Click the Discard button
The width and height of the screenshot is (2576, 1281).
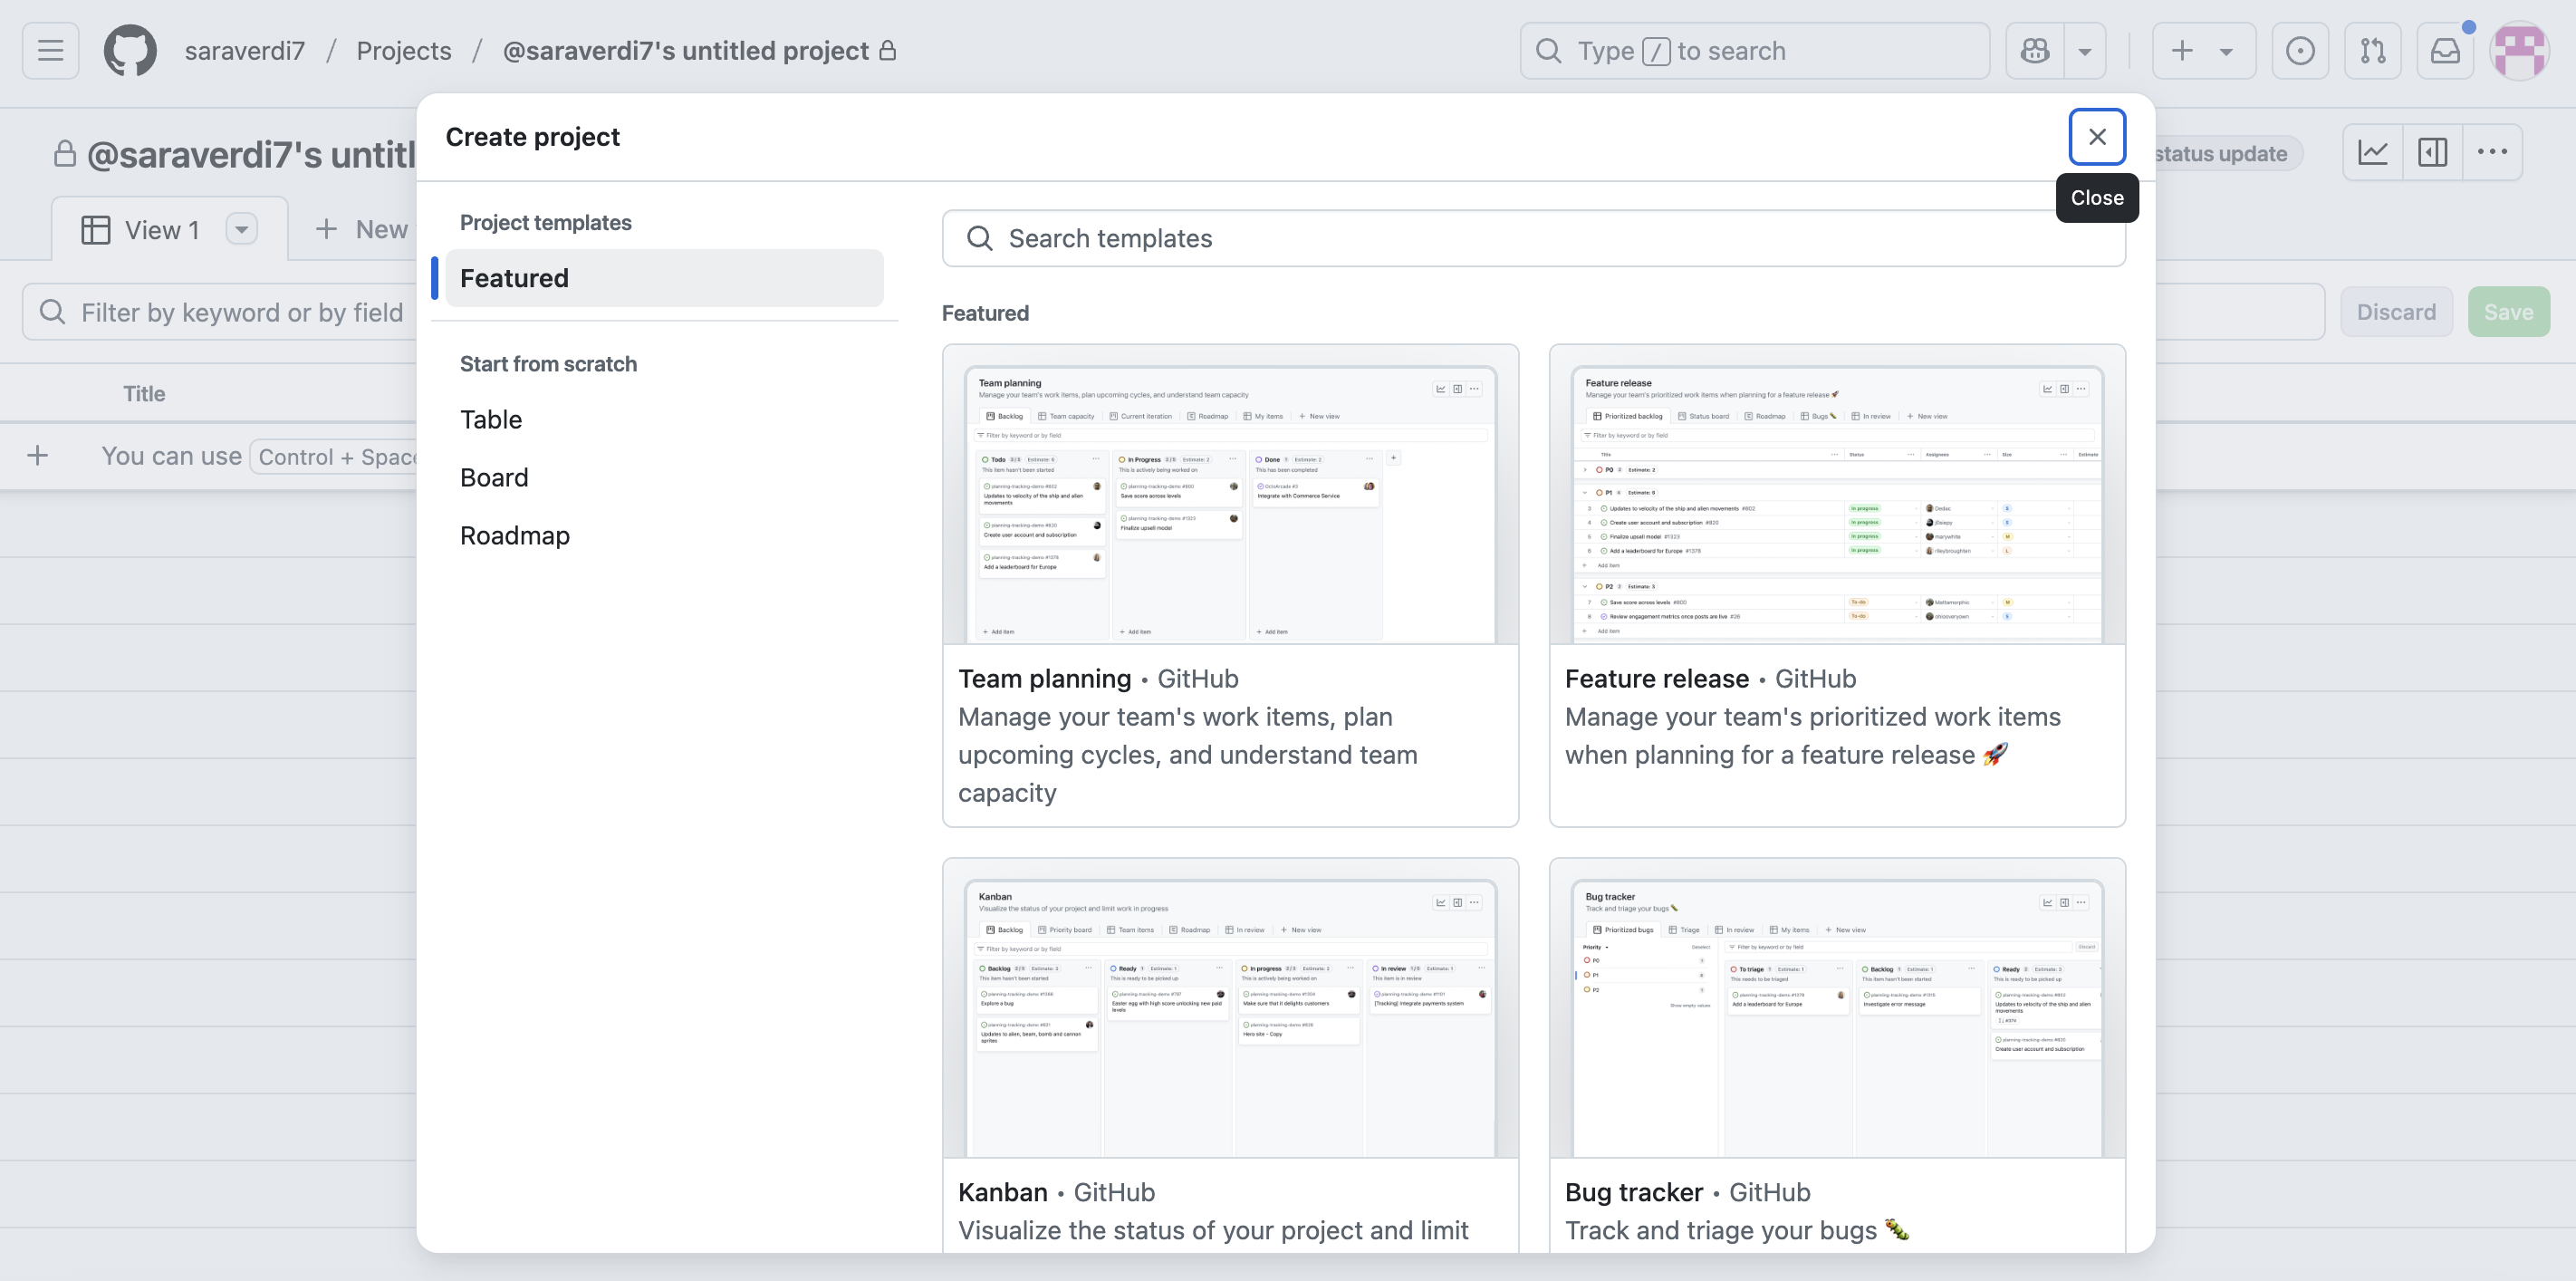tap(2396, 311)
